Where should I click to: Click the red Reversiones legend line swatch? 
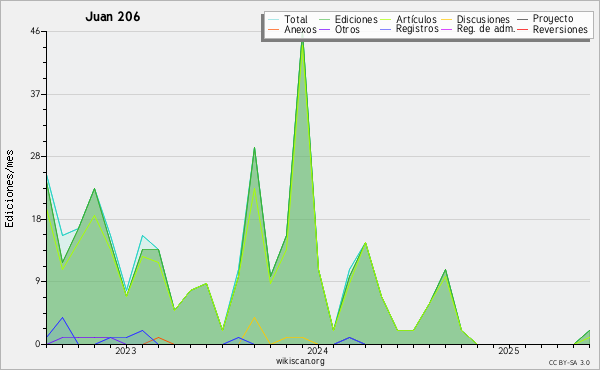coord(522,29)
